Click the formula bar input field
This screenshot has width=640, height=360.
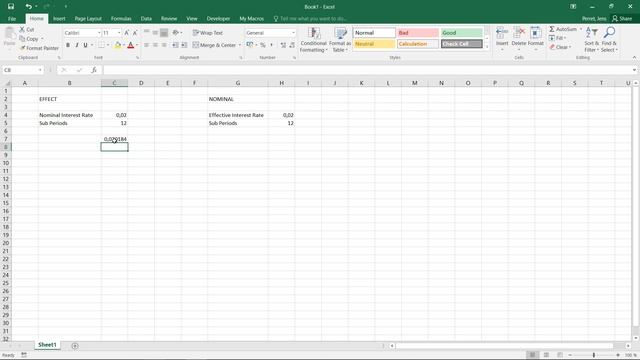tap(367, 70)
